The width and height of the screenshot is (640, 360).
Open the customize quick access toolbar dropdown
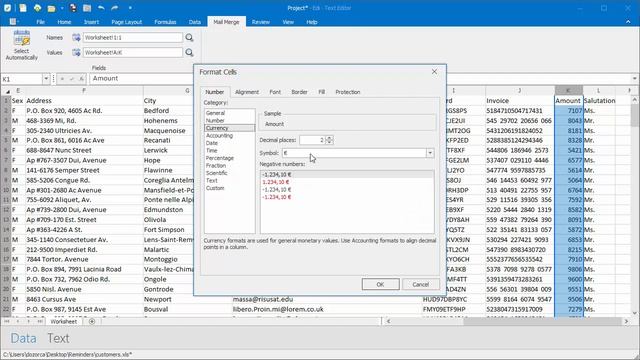click(x=130, y=8)
